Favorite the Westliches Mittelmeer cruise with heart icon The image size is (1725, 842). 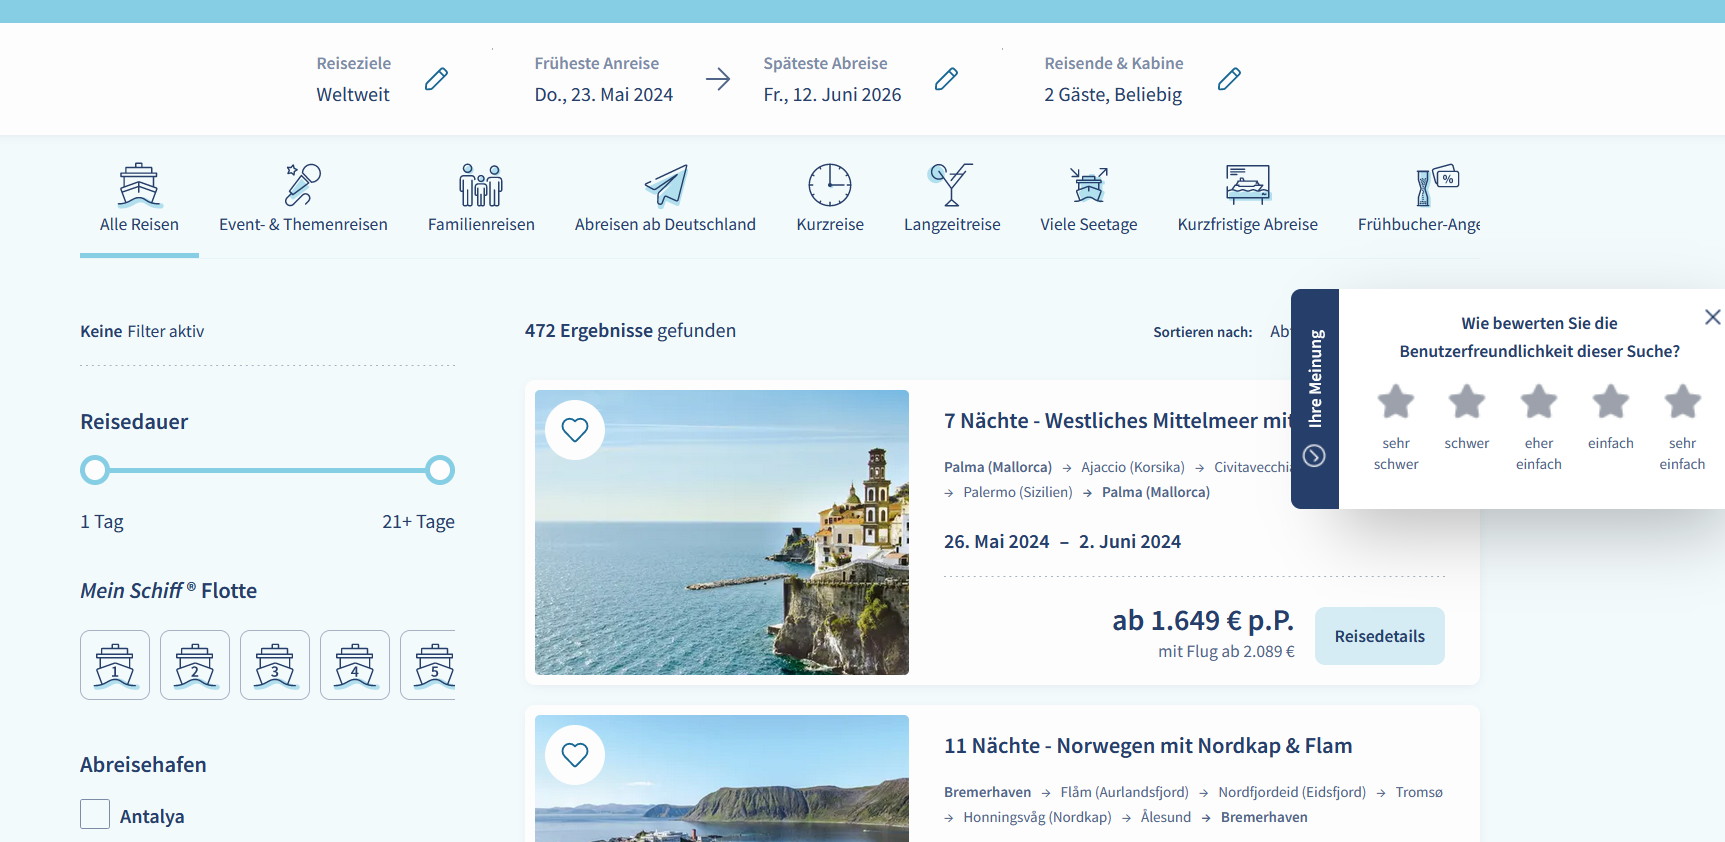tap(575, 430)
